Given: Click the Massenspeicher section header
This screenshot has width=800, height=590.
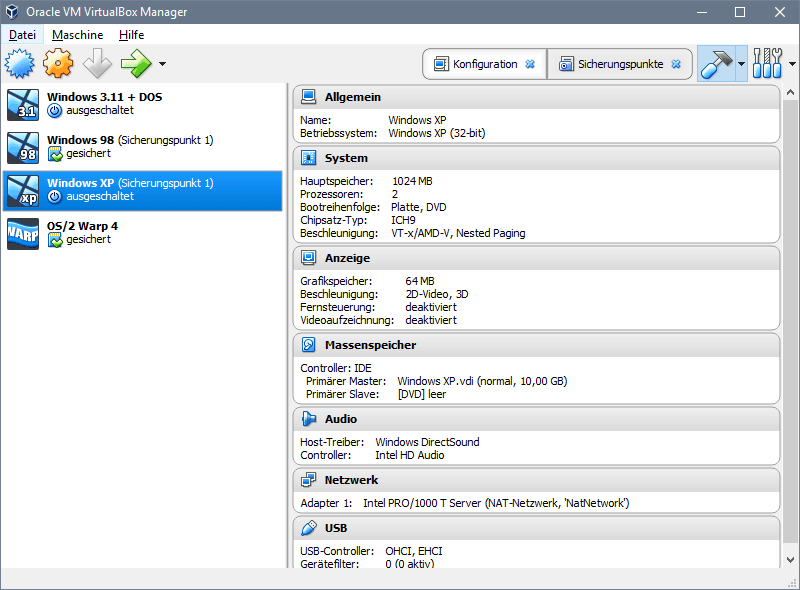Looking at the screenshot, I should coord(536,345).
